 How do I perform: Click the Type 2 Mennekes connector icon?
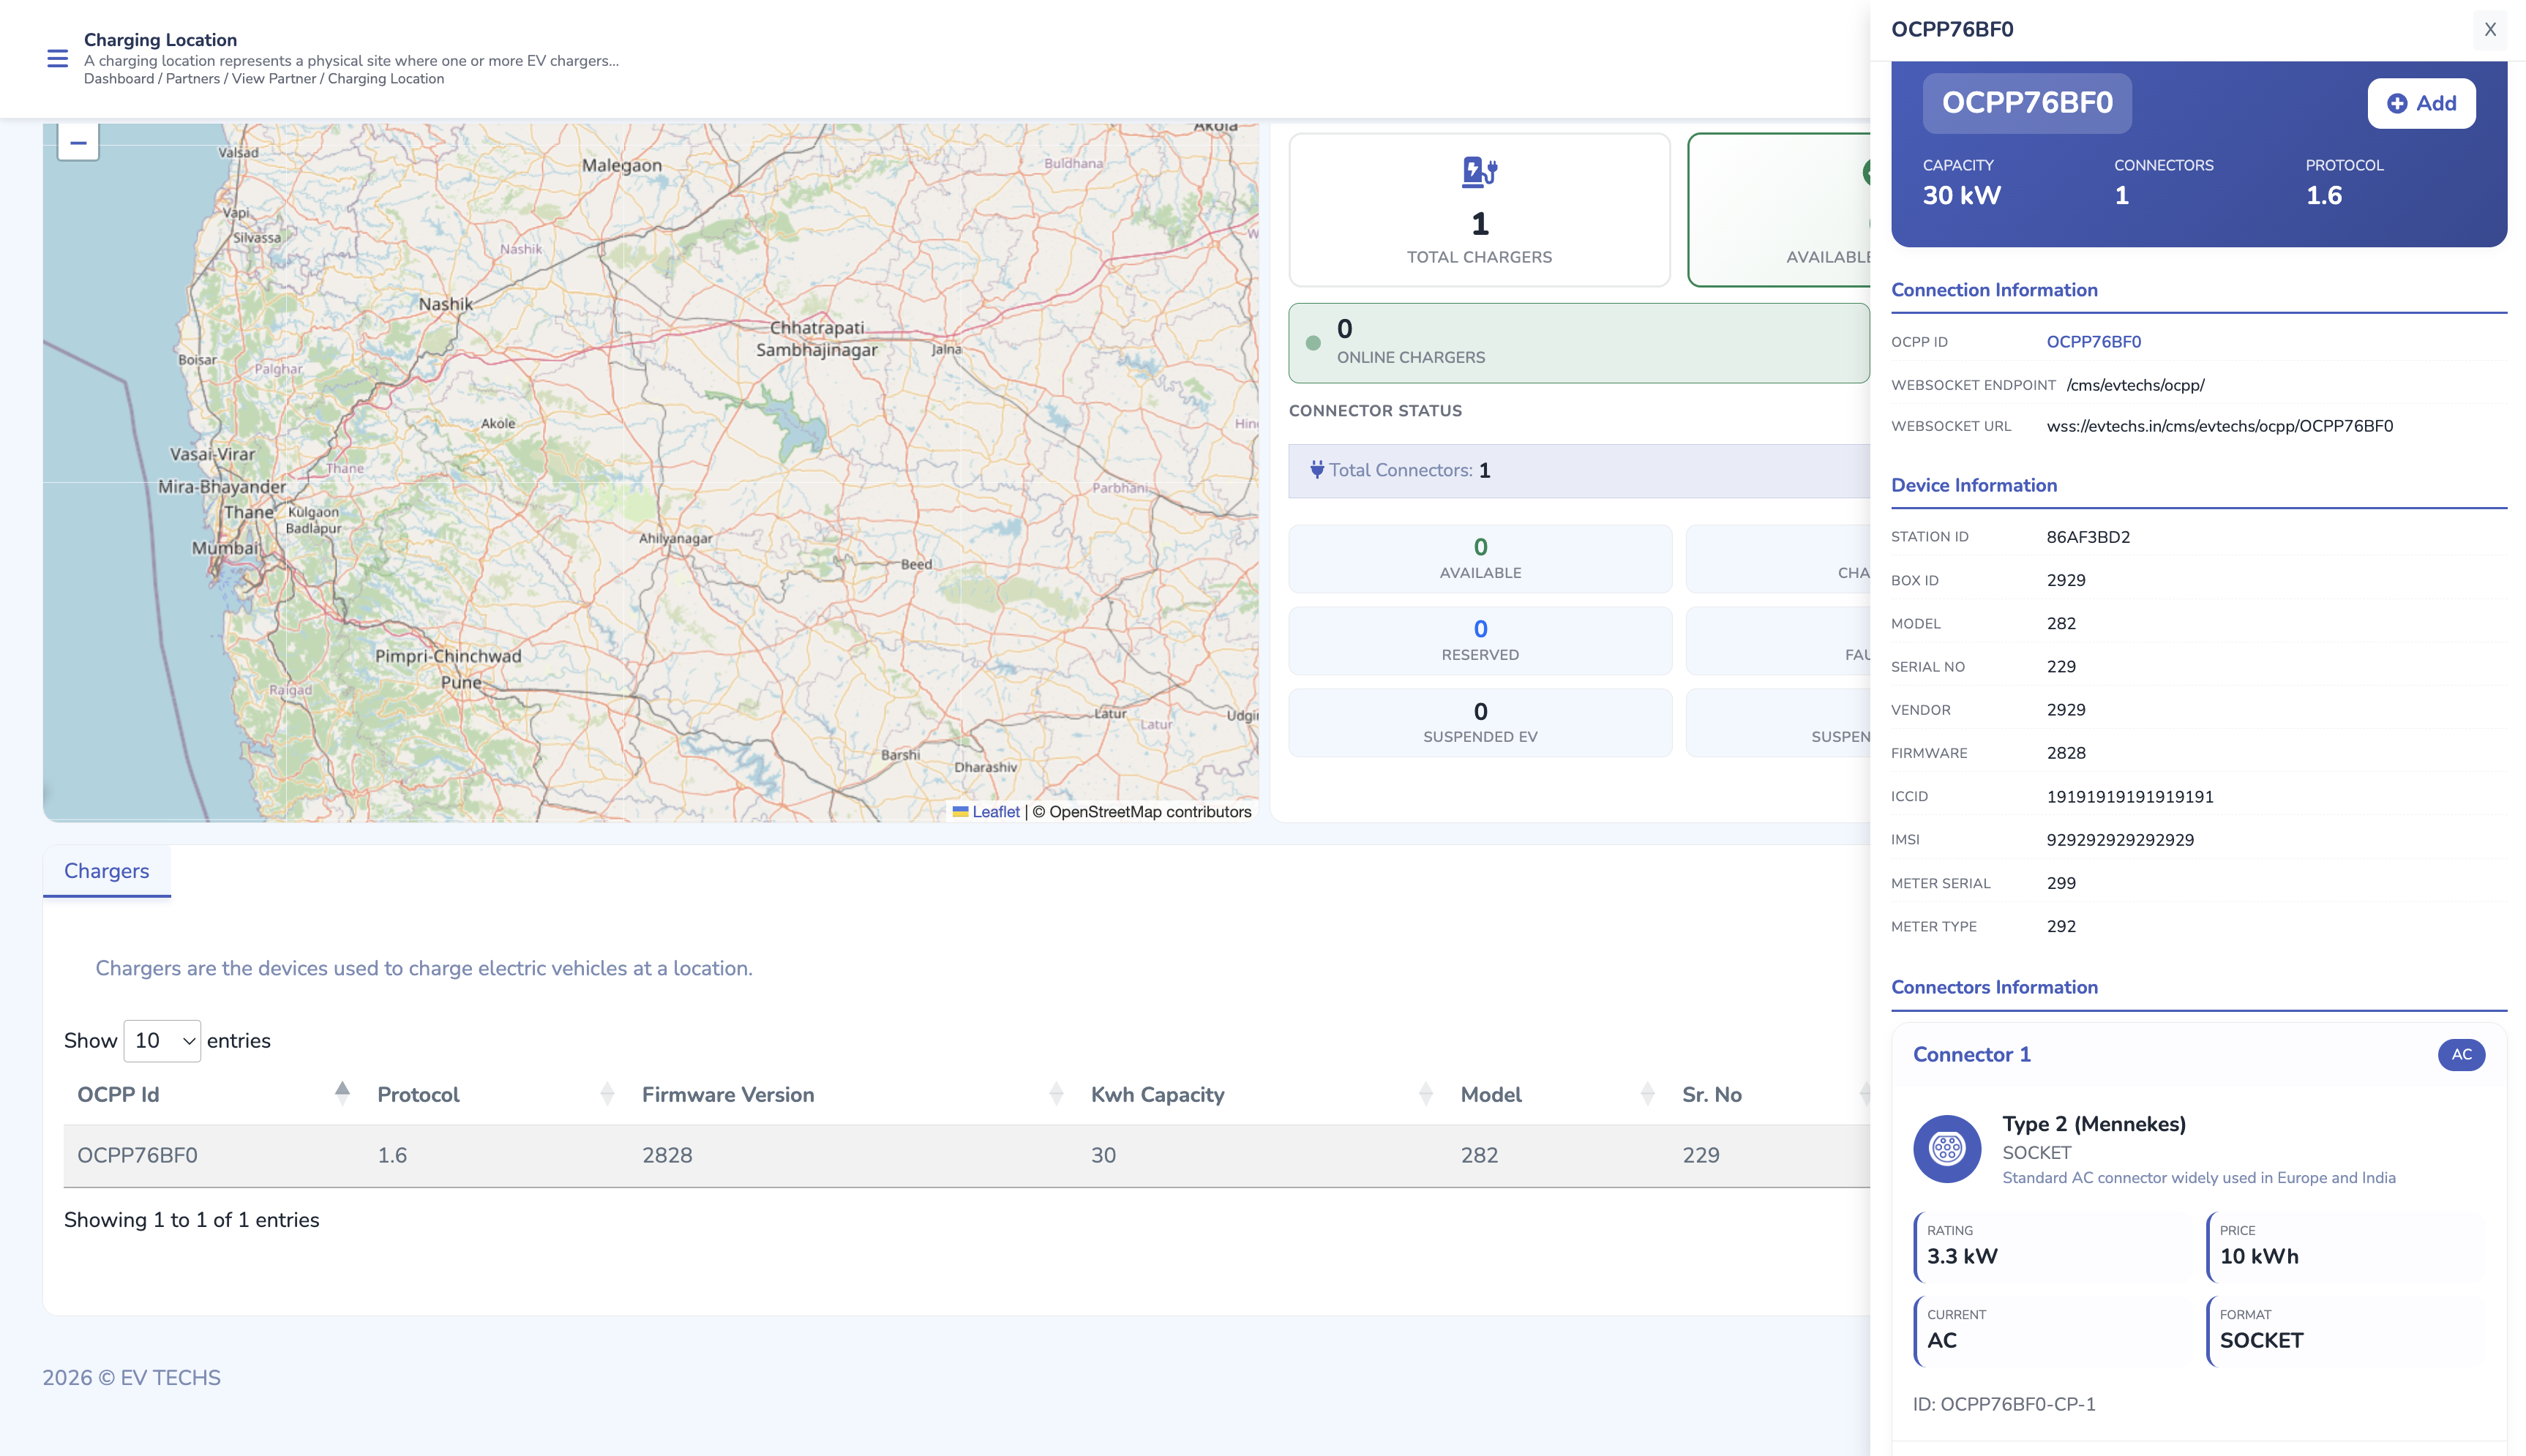1946,1148
